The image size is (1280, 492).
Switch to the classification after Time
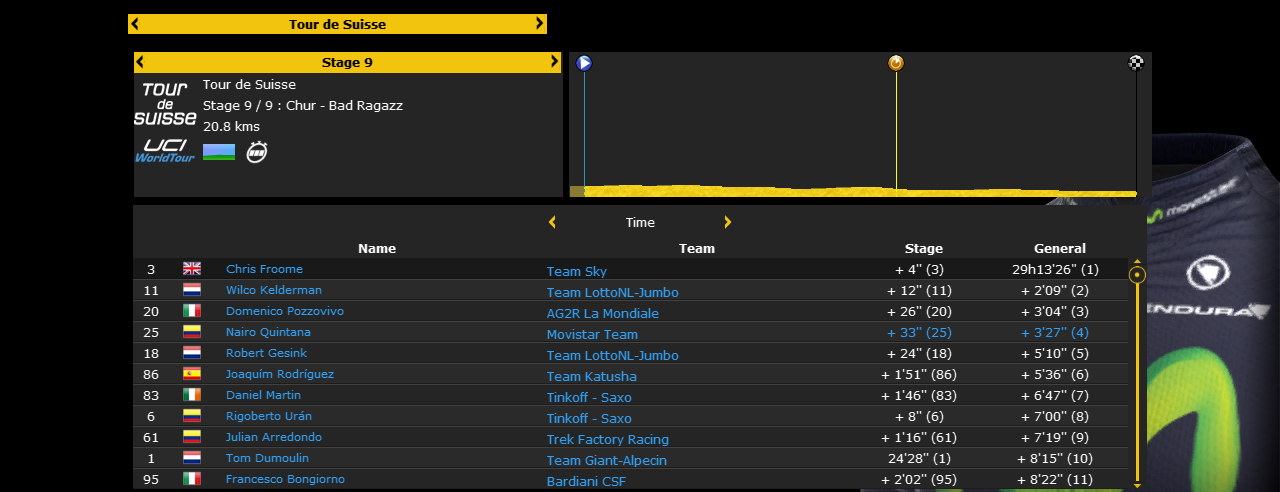(728, 222)
